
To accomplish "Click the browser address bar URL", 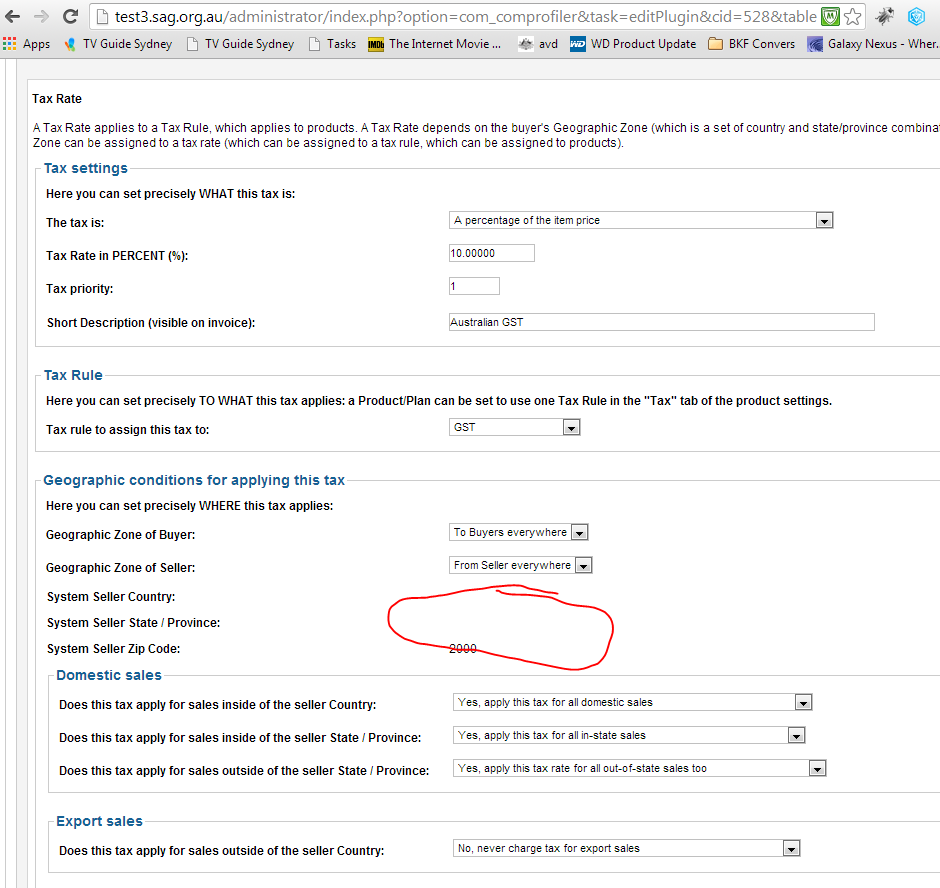I will click(x=465, y=17).
